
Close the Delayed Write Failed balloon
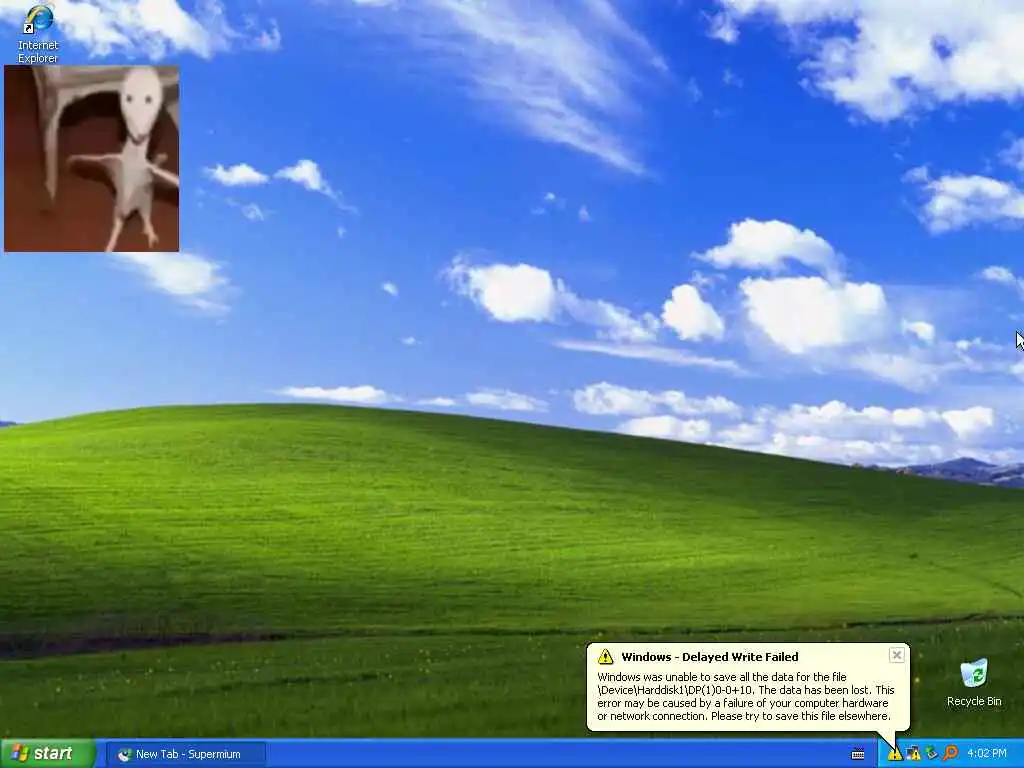(897, 655)
